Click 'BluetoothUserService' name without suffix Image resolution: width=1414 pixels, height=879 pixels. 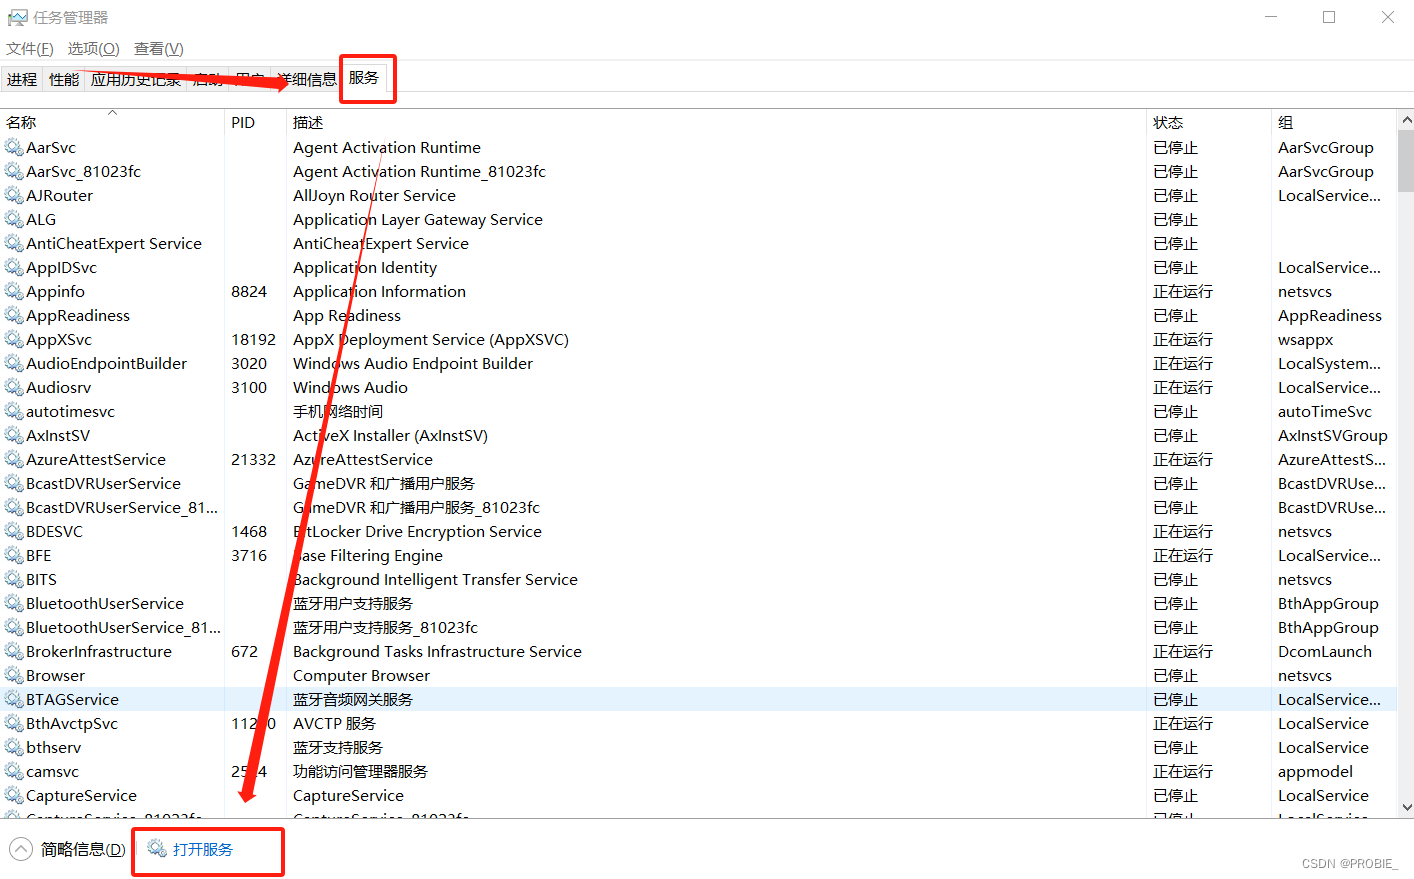(105, 603)
